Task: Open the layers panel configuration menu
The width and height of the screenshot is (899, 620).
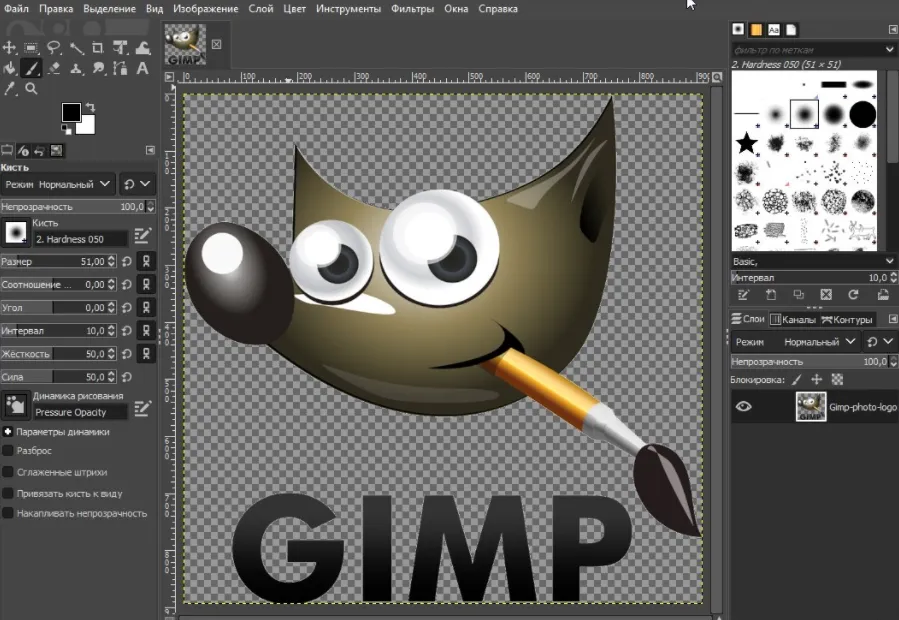Action: [x=893, y=319]
